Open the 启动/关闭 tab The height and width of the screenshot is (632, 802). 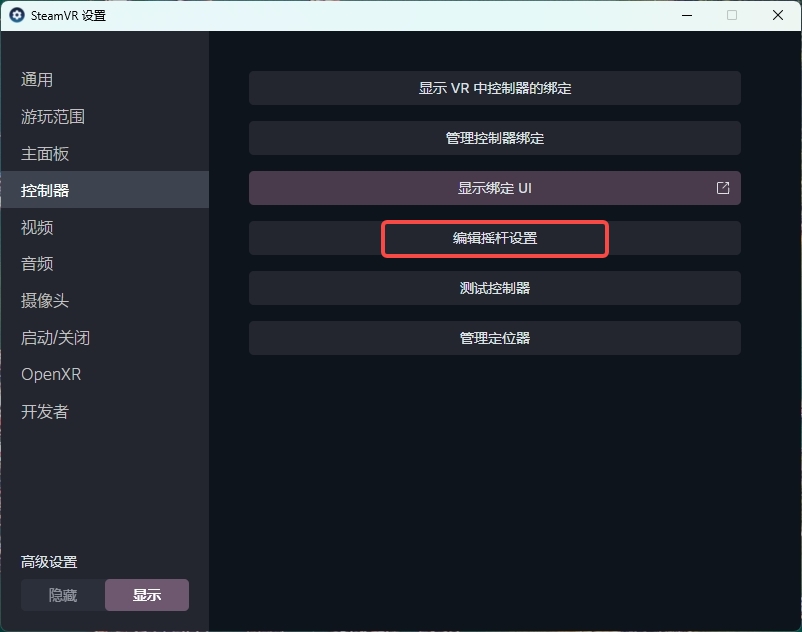tap(55, 338)
